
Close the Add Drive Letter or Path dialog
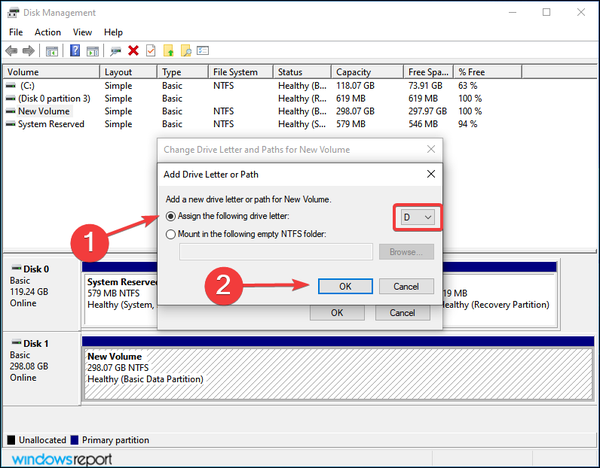tap(431, 174)
